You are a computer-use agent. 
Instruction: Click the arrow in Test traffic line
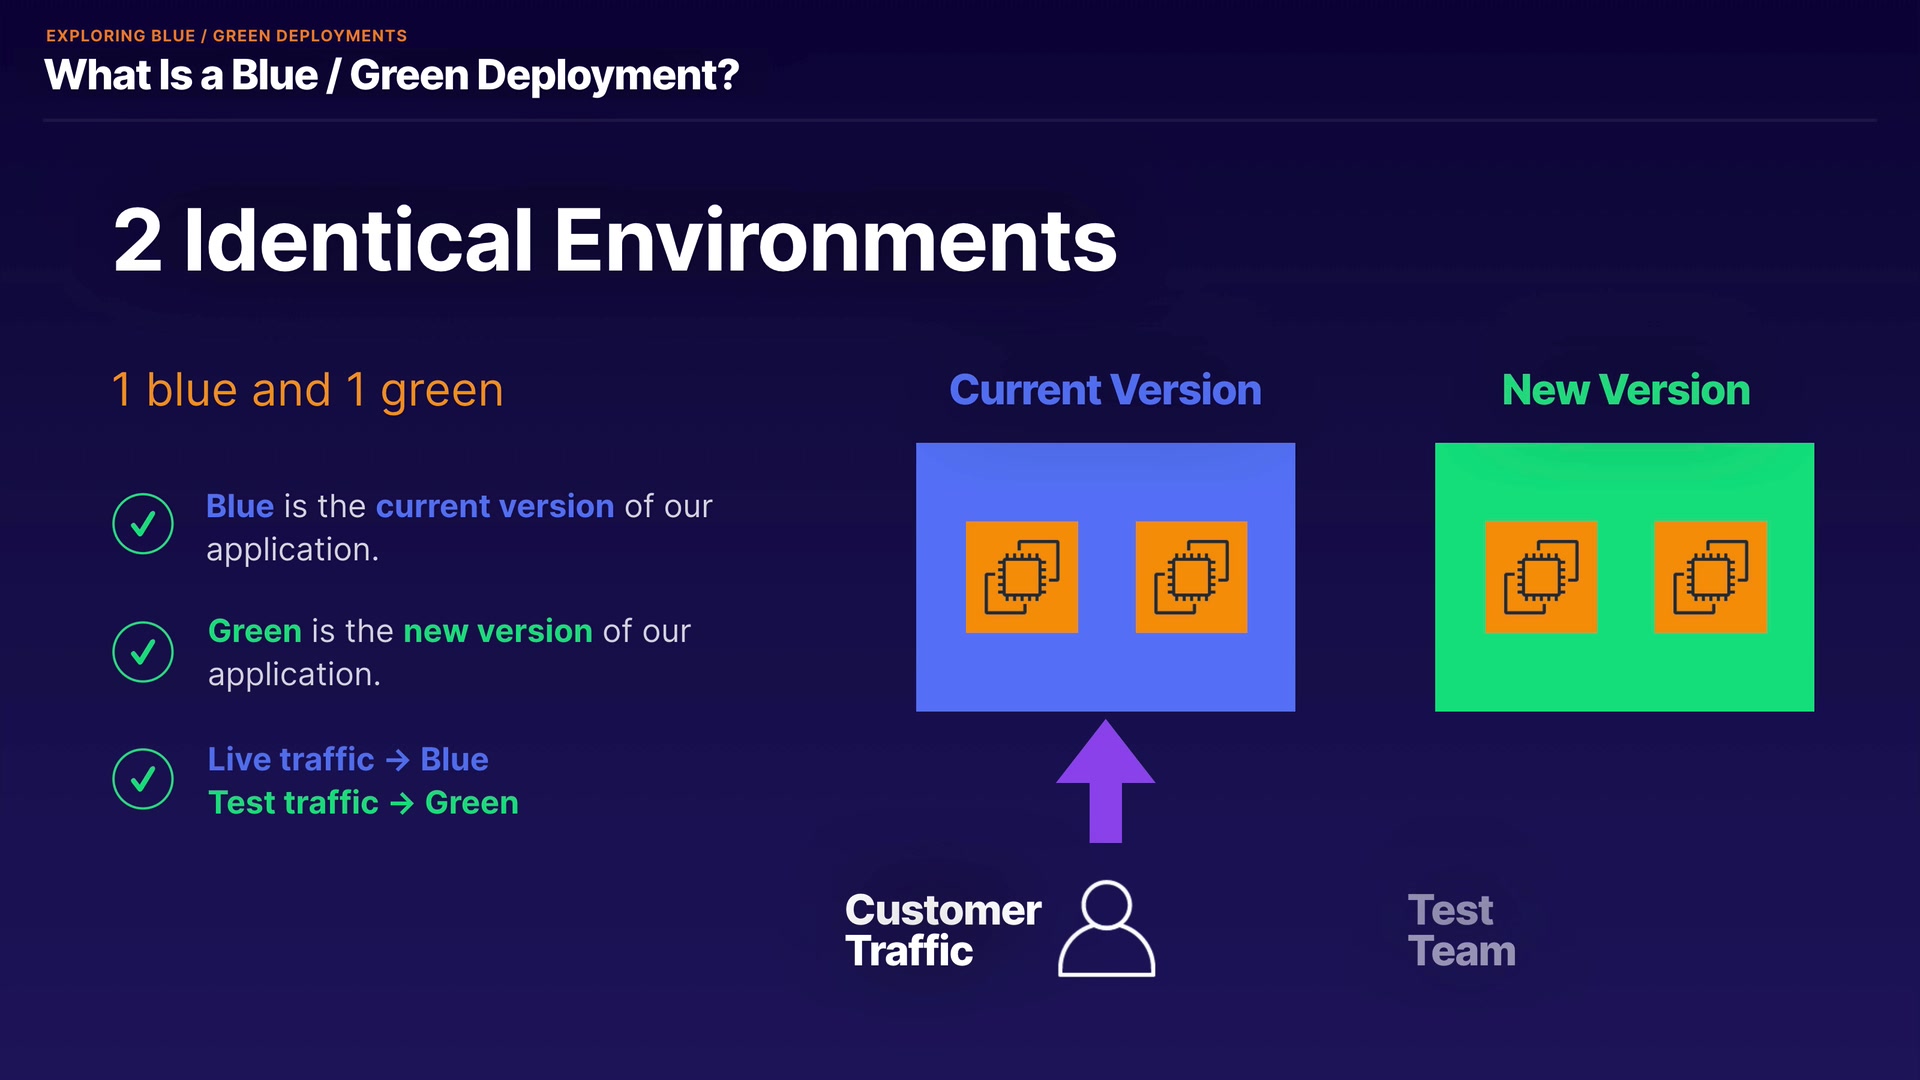coord(401,803)
